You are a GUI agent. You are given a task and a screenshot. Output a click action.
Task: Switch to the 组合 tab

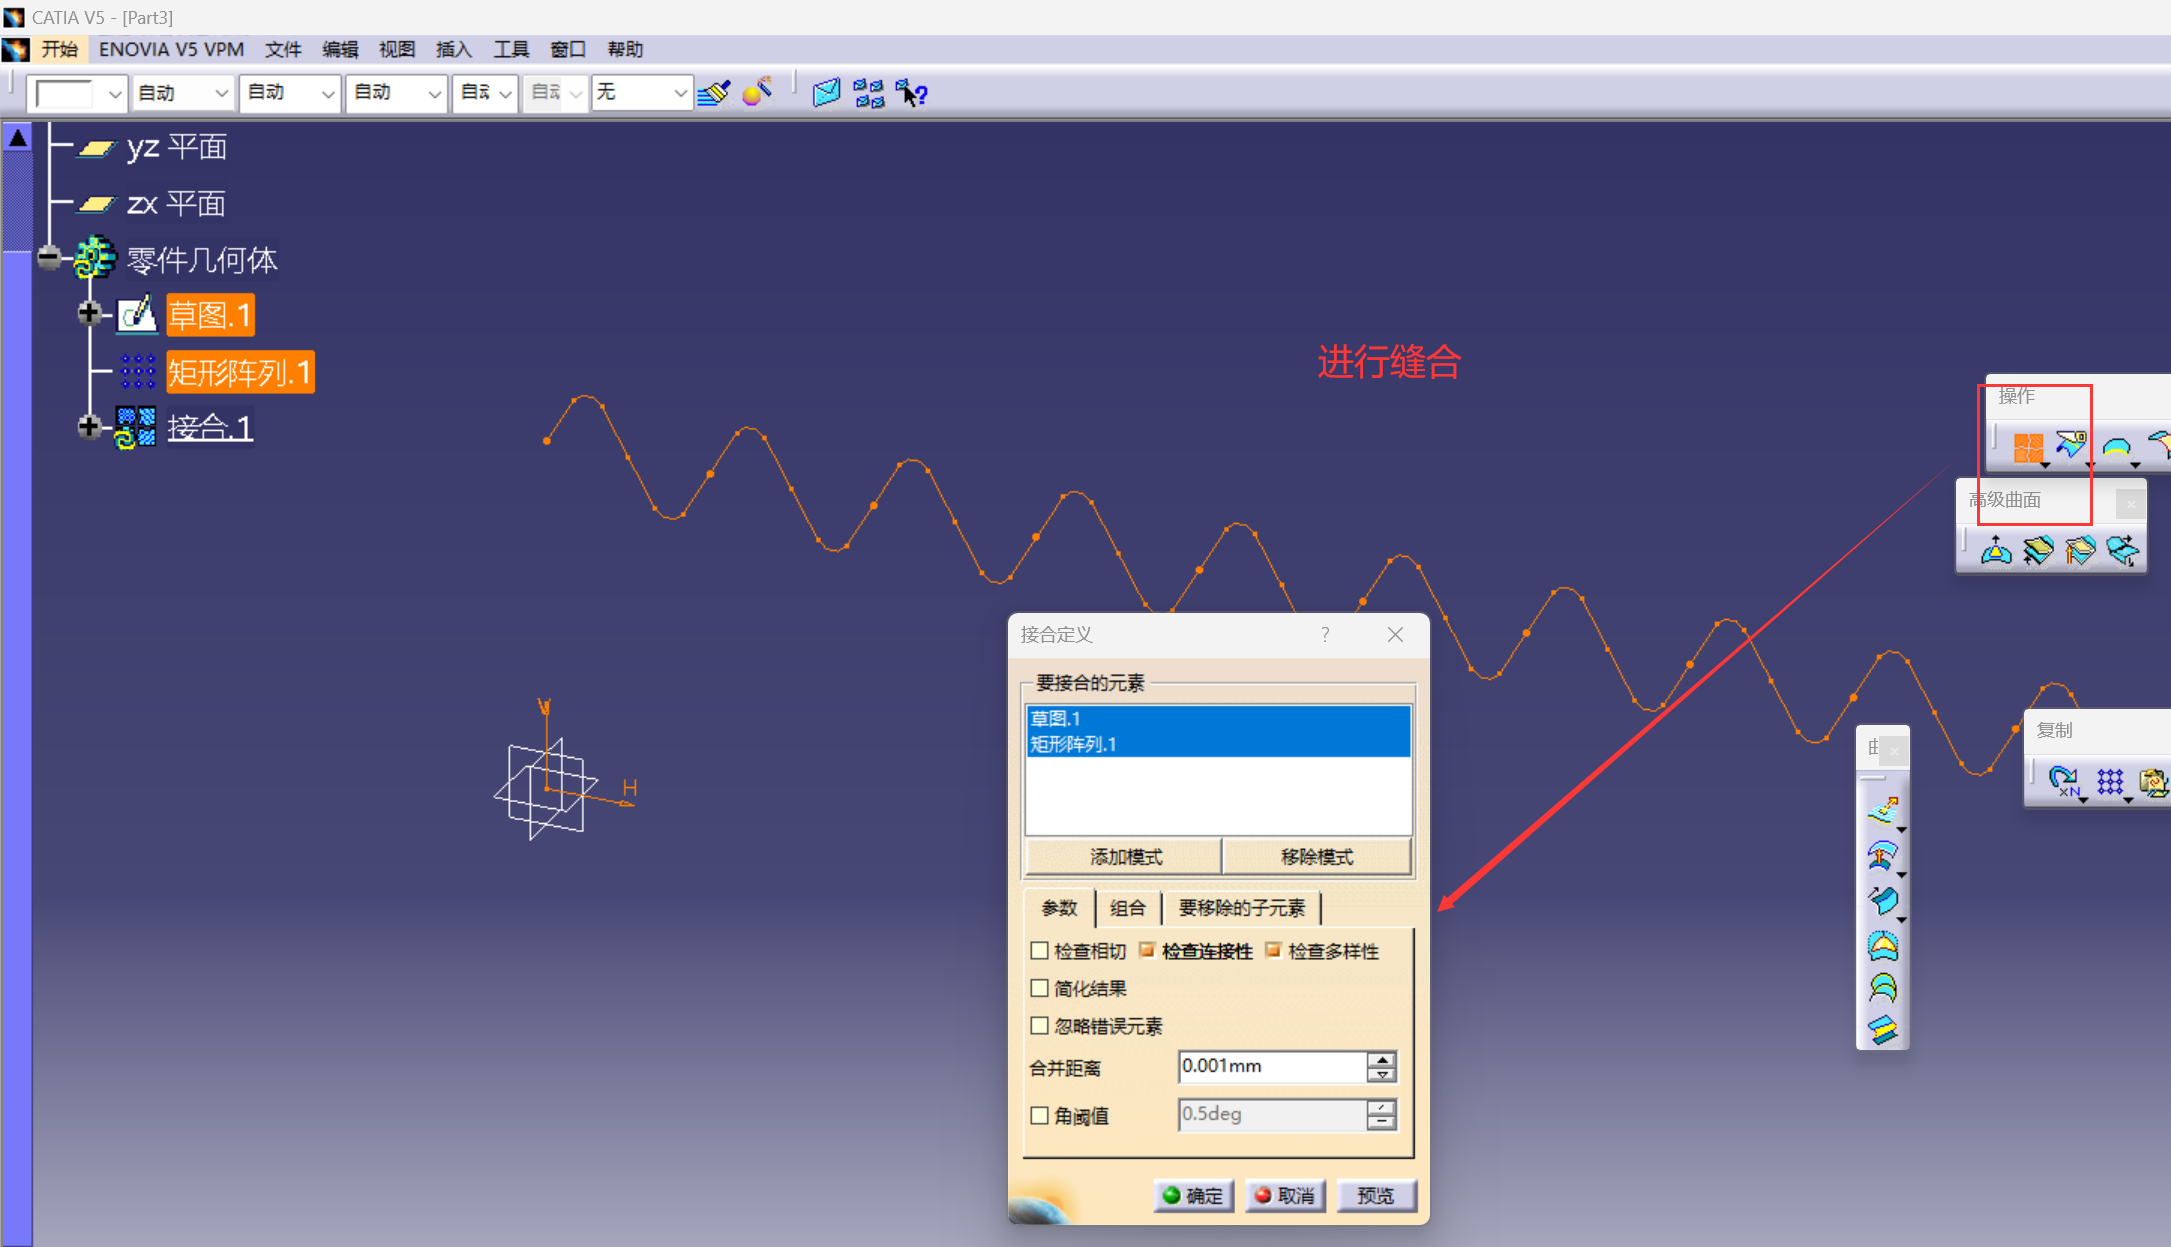pyautogui.click(x=1127, y=908)
